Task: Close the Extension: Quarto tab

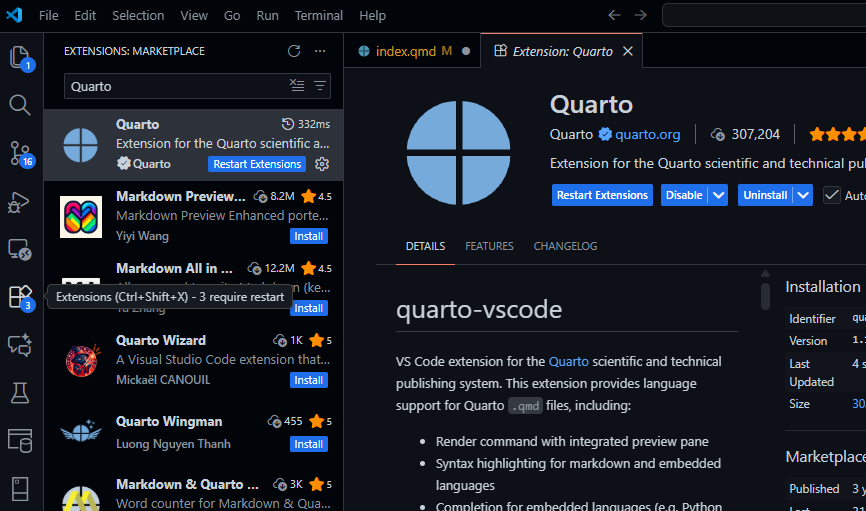Action: point(628,51)
